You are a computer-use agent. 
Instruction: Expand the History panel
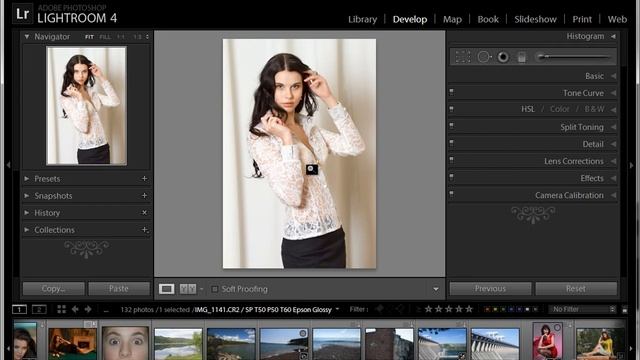(27, 213)
